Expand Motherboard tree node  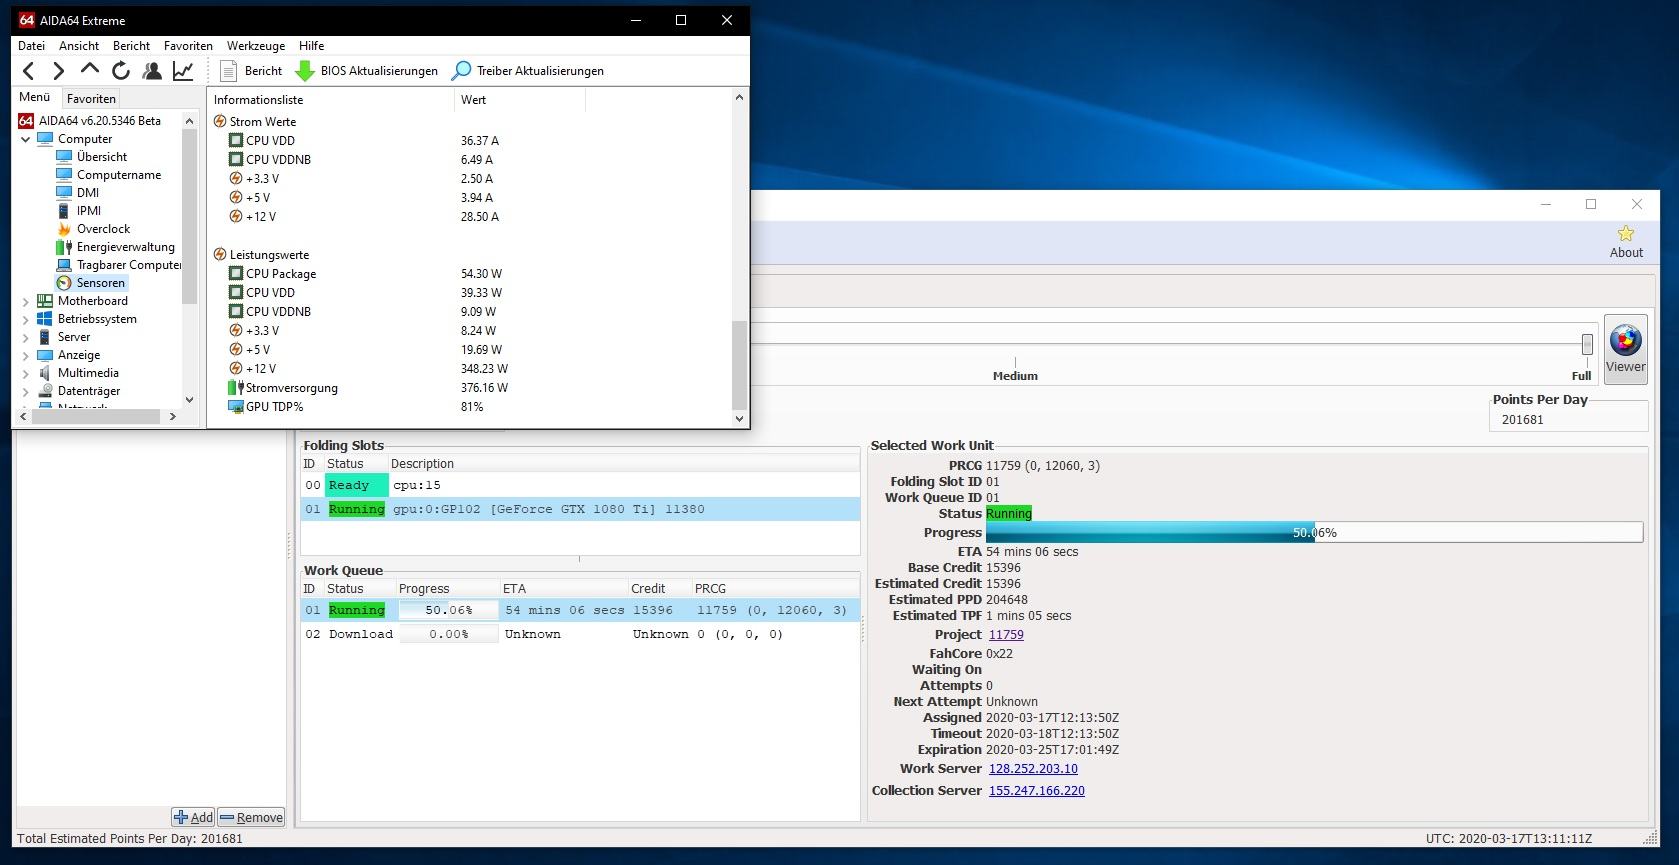point(26,301)
